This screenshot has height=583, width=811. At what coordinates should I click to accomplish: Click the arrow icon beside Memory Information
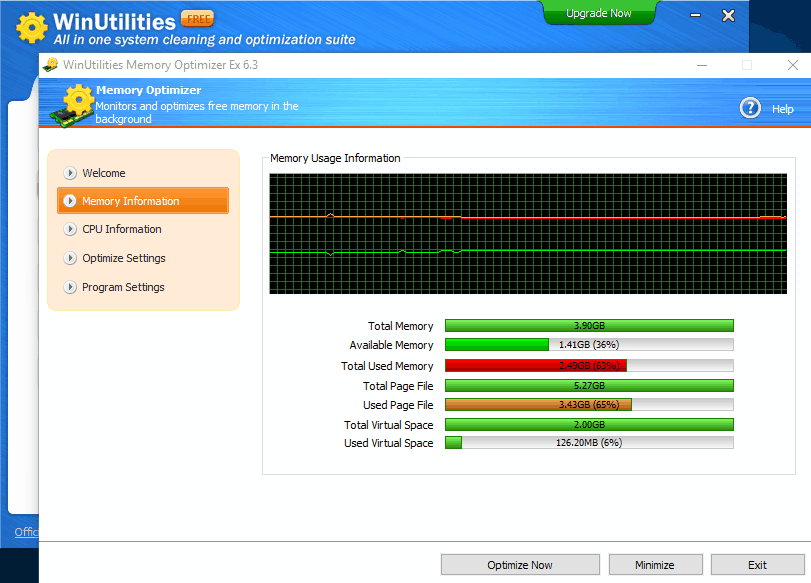(x=70, y=201)
